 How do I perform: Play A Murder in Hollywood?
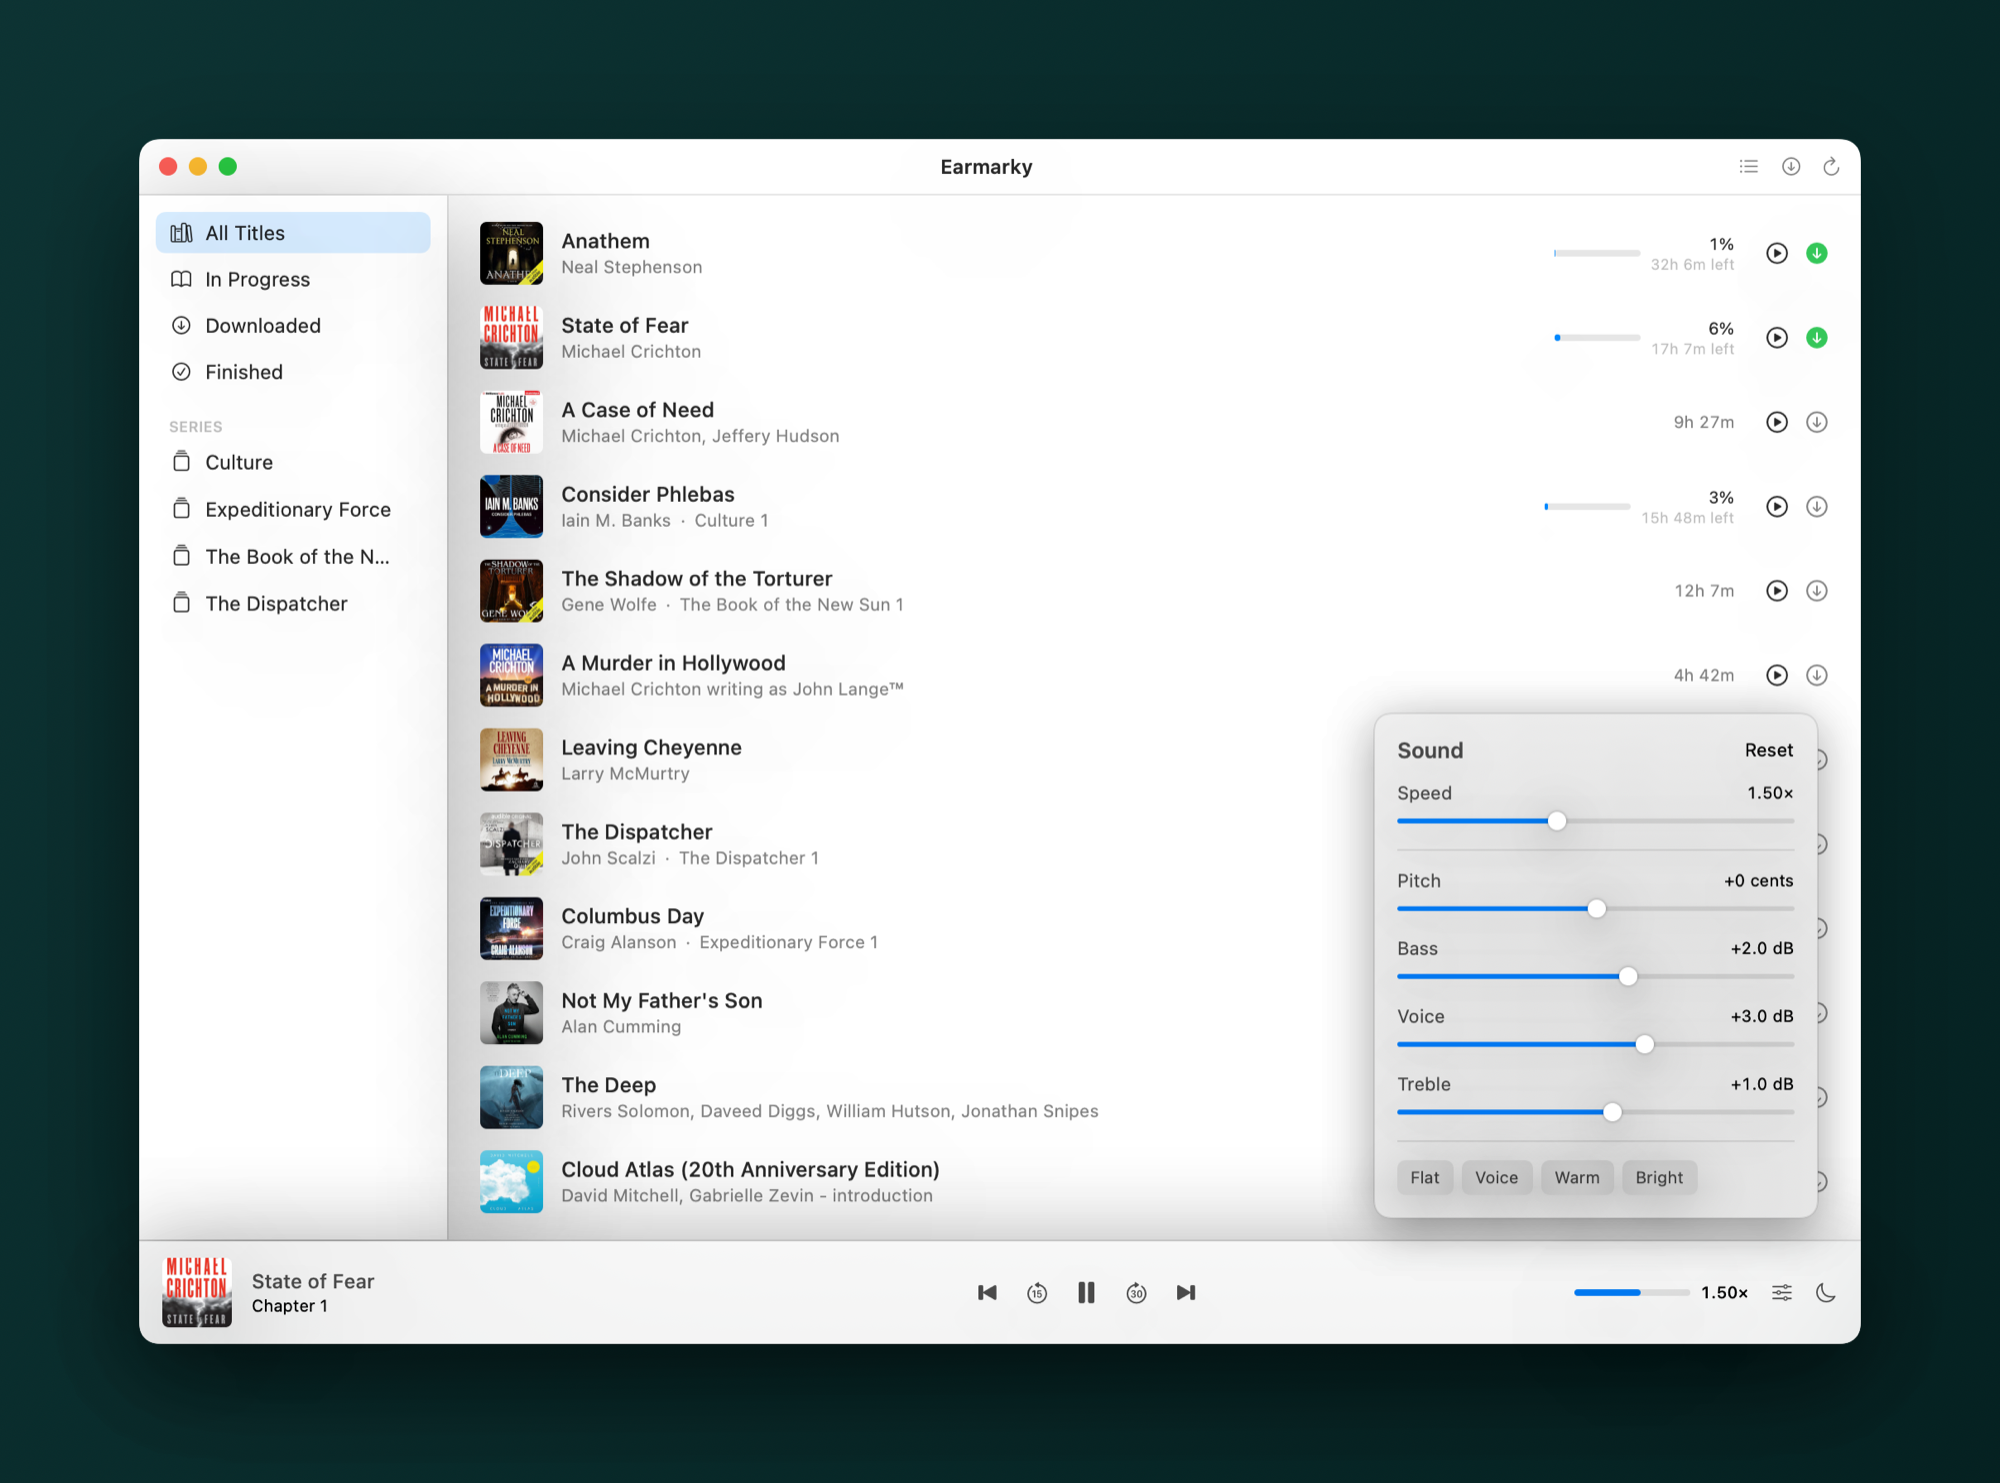click(1777, 675)
